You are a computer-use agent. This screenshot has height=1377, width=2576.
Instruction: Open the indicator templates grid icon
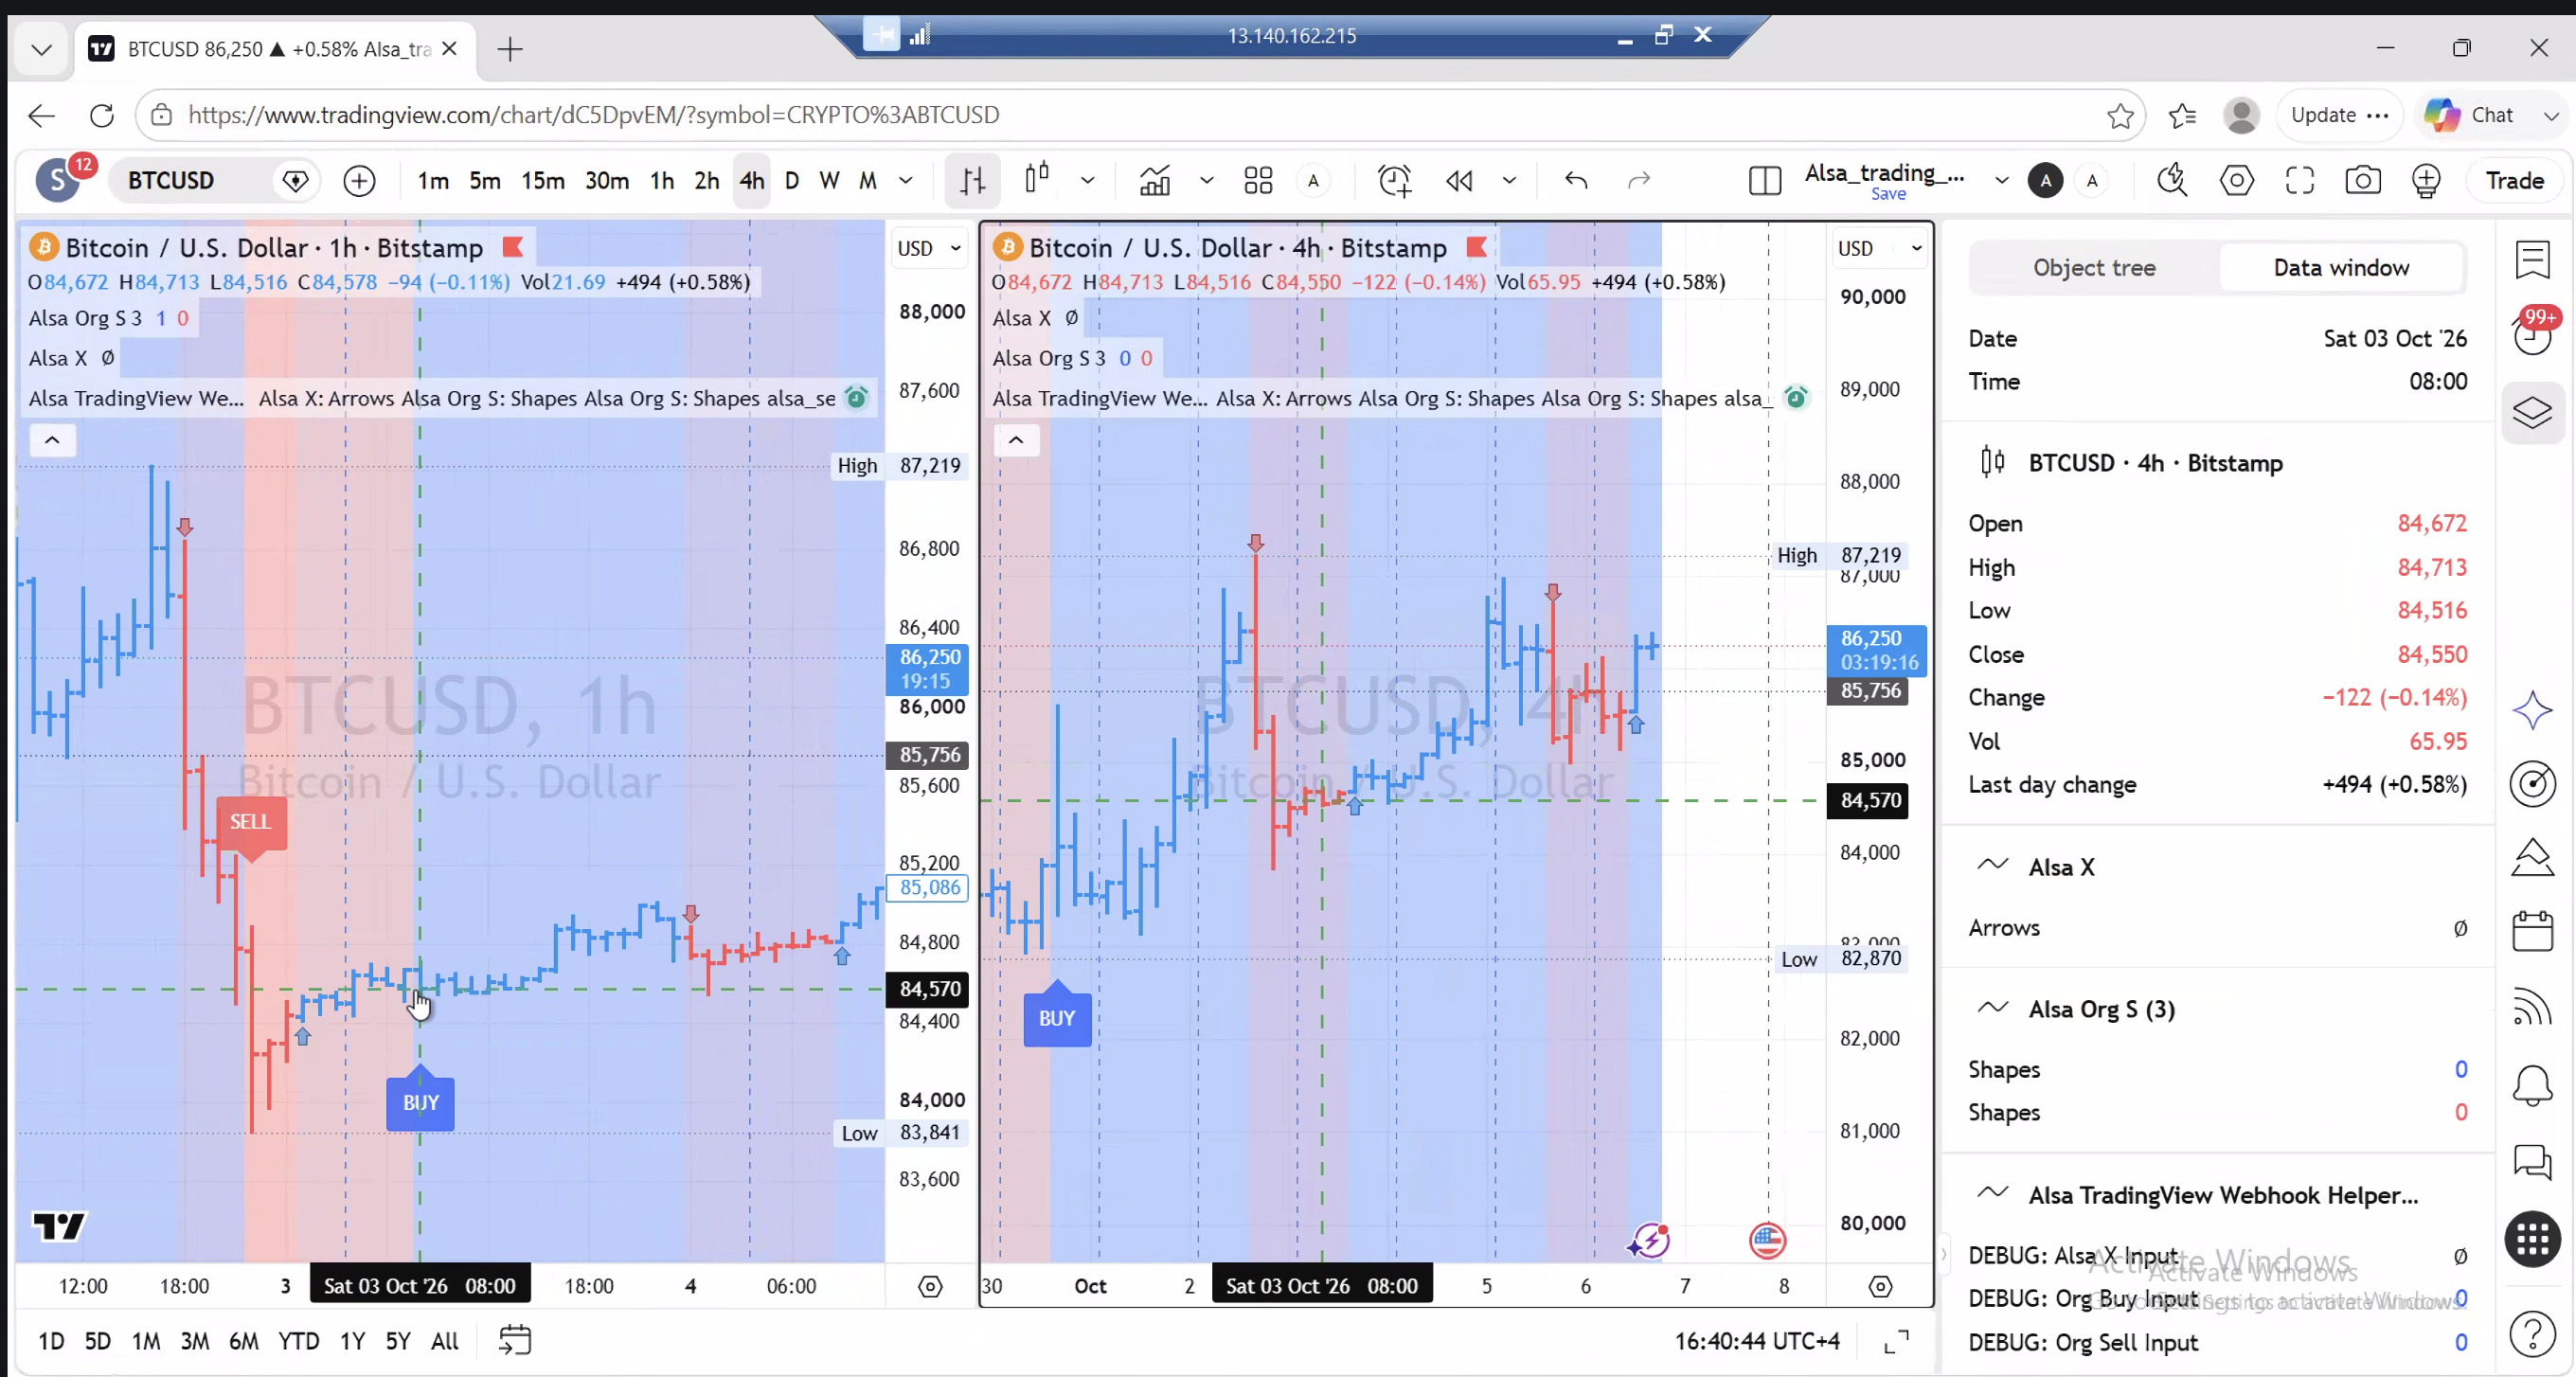pyautogui.click(x=1258, y=180)
